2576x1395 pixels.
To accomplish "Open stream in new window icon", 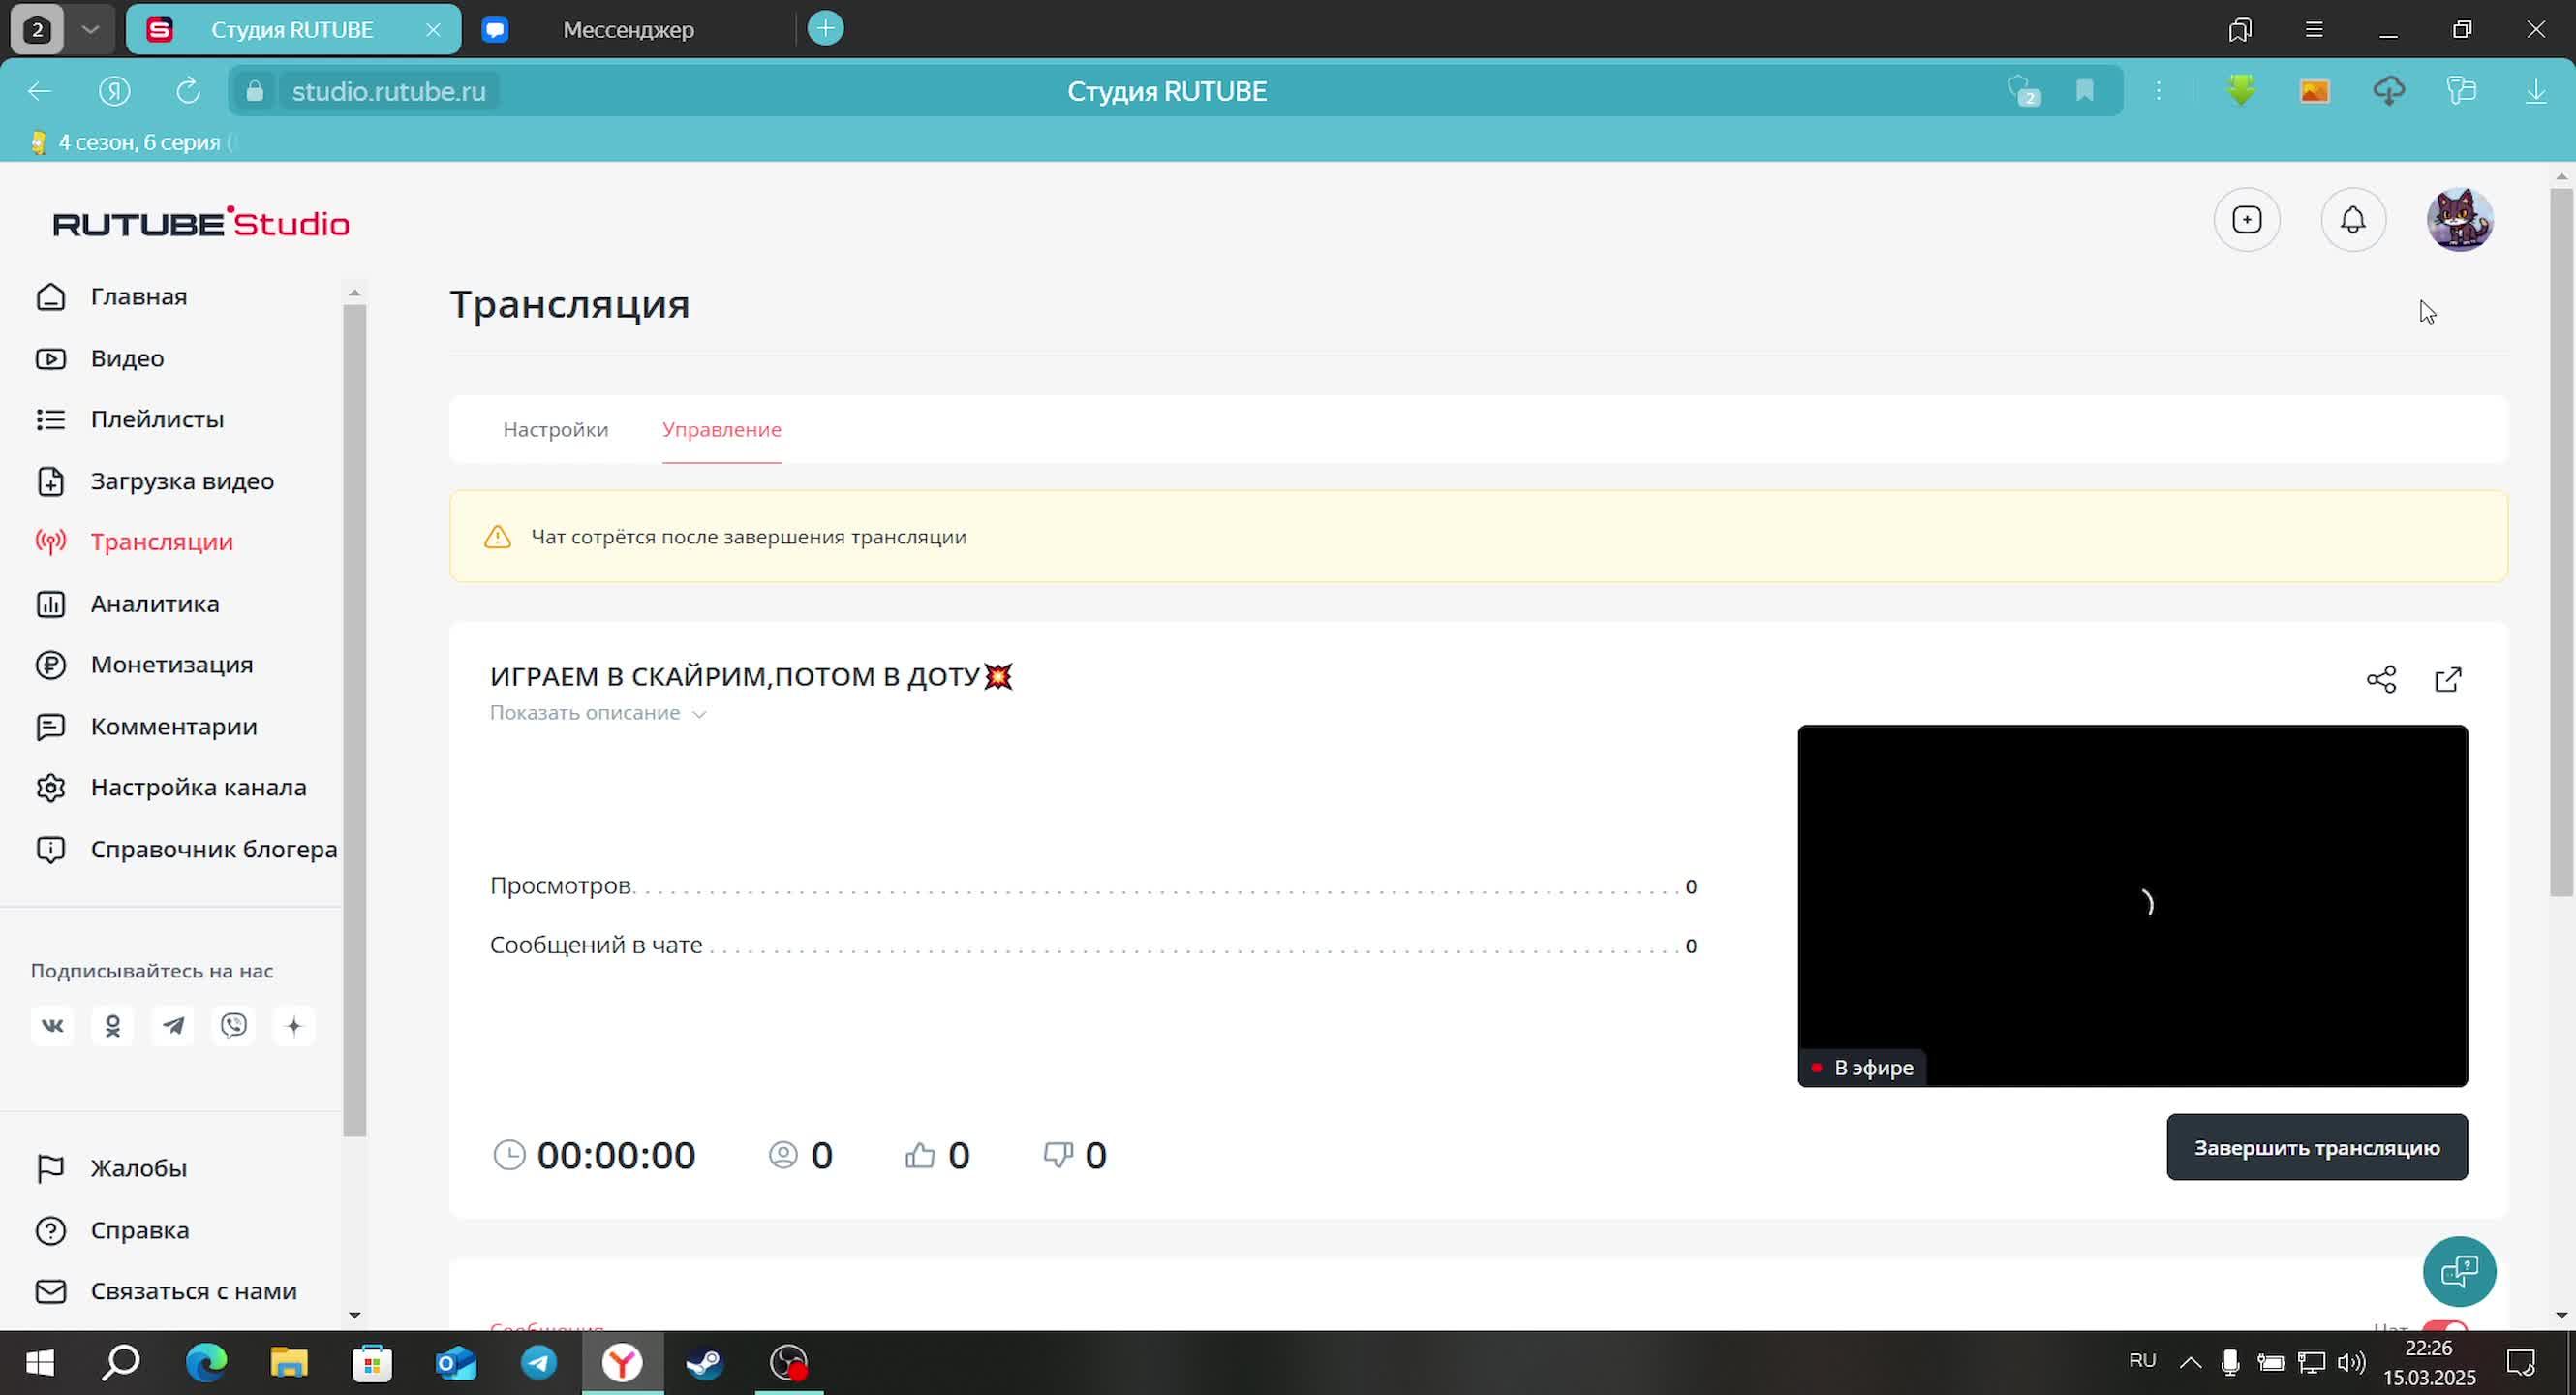I will 2448,680.
